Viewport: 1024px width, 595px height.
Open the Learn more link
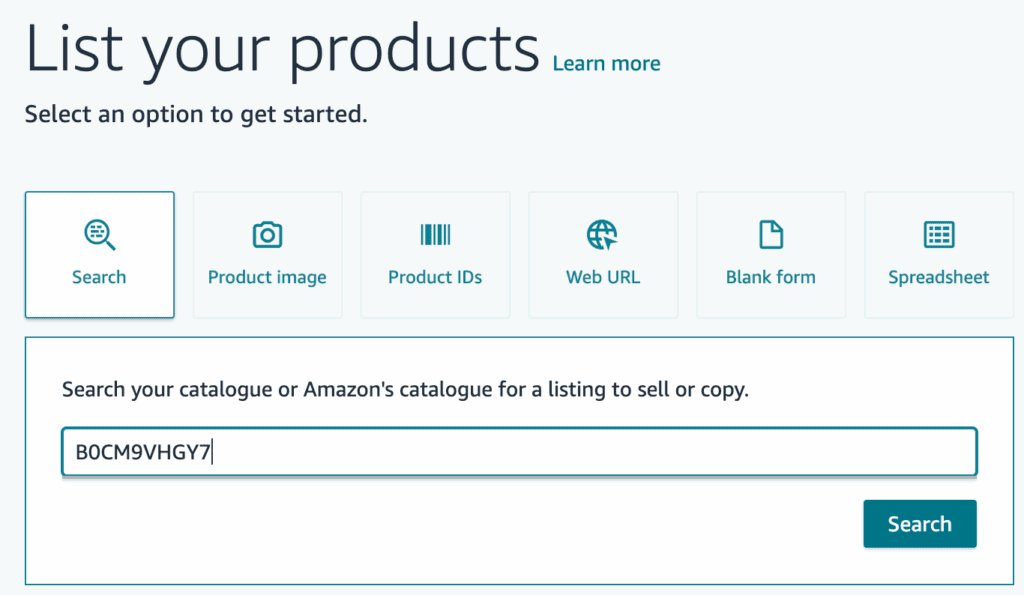tap(606, 64)
